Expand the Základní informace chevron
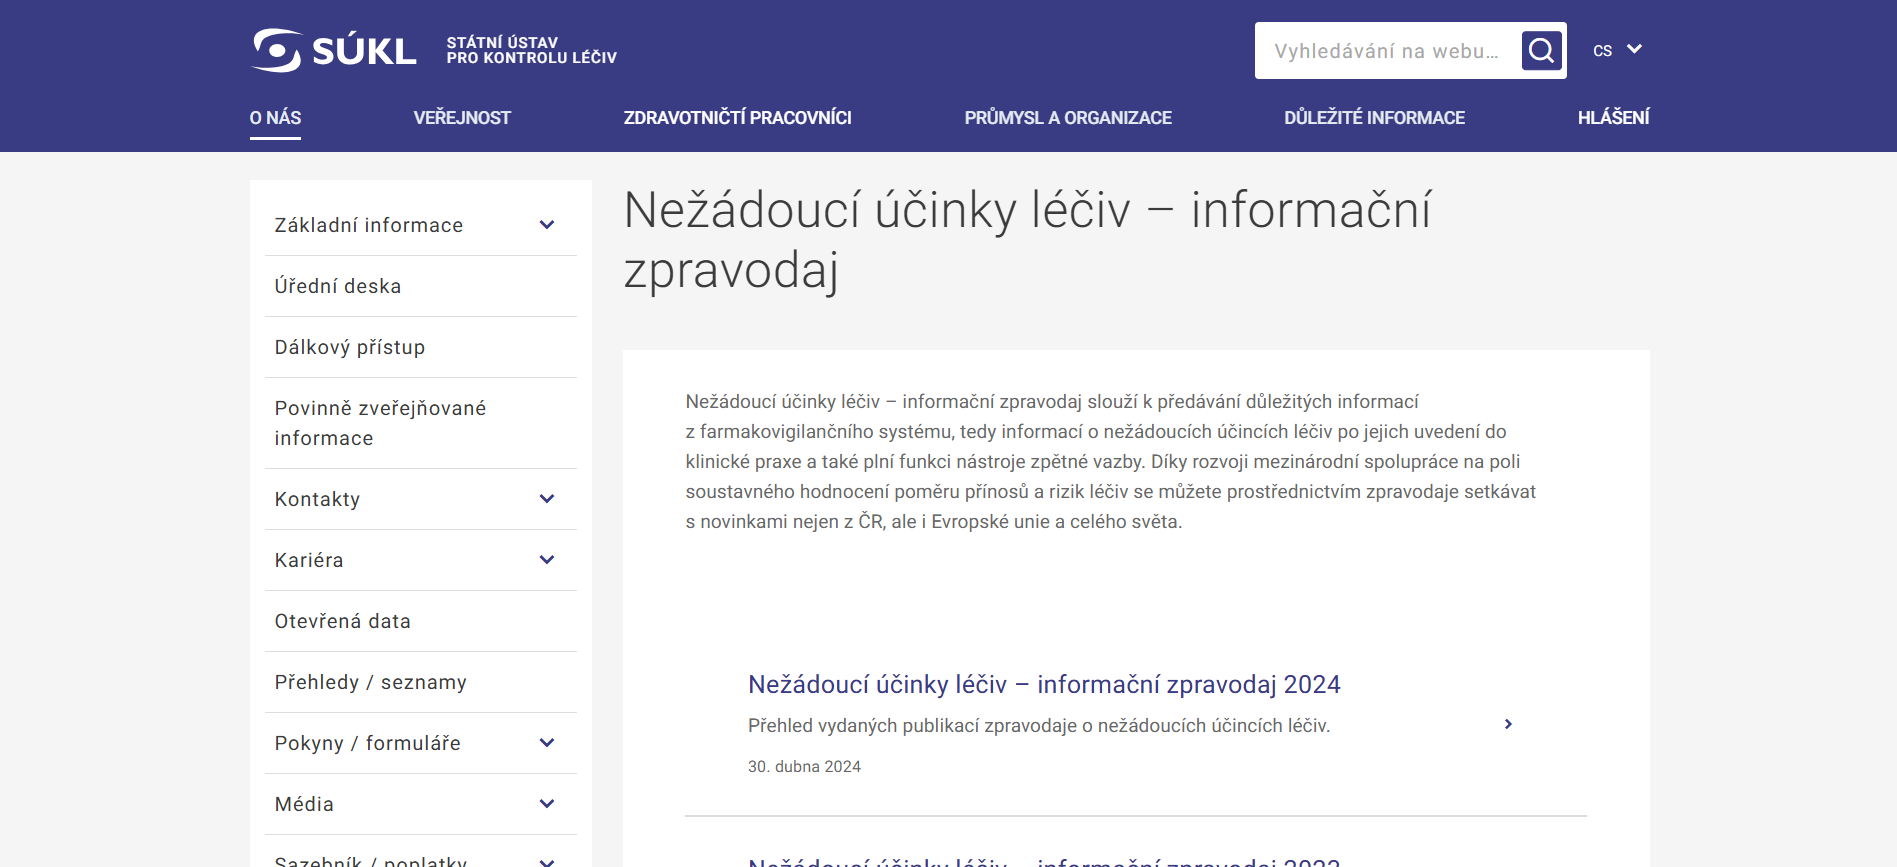The height and width of the screenshot is (867, 1897). [x=547, y=225]
